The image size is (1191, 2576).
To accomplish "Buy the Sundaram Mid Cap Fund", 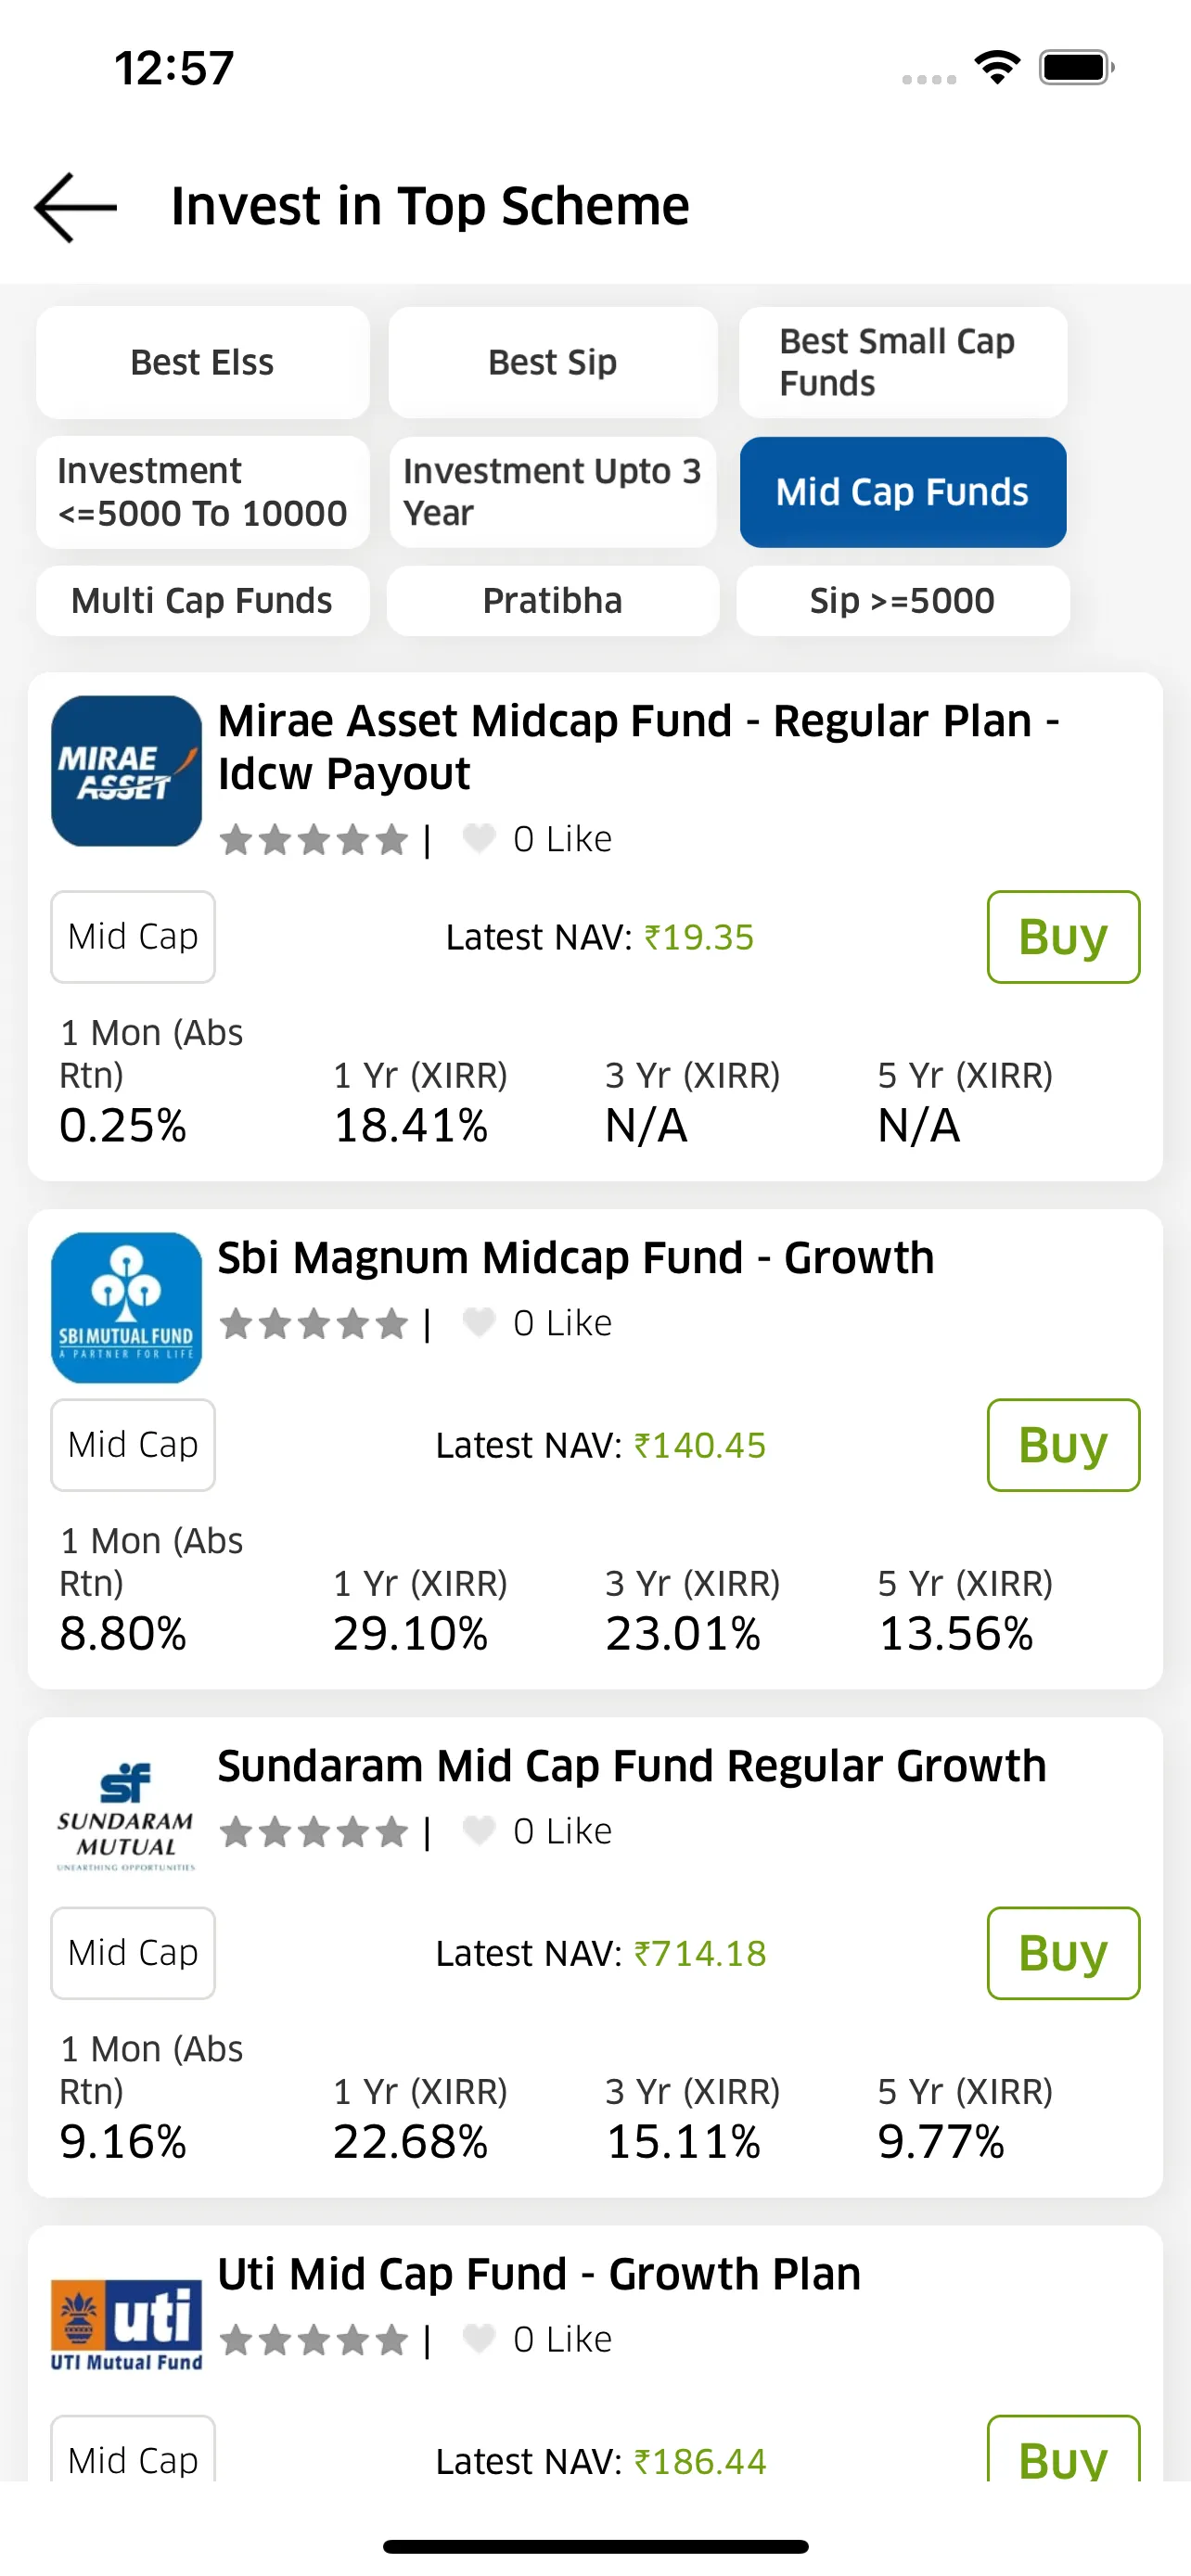I will pyautogui.click(x=1062, y=1953).
